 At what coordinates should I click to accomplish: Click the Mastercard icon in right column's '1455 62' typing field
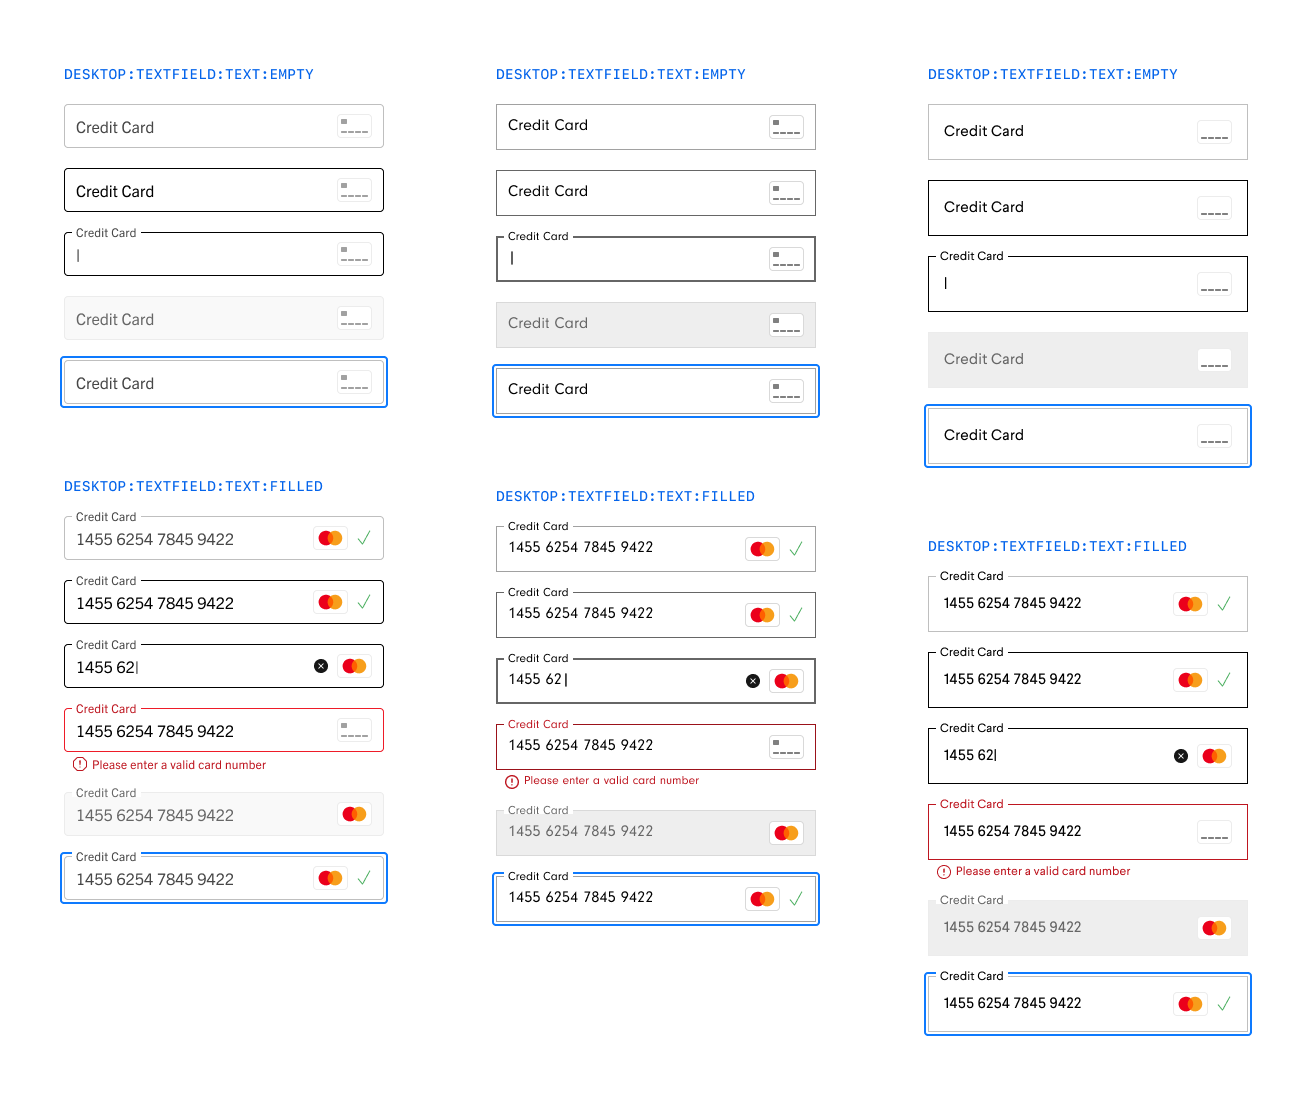1214,756
